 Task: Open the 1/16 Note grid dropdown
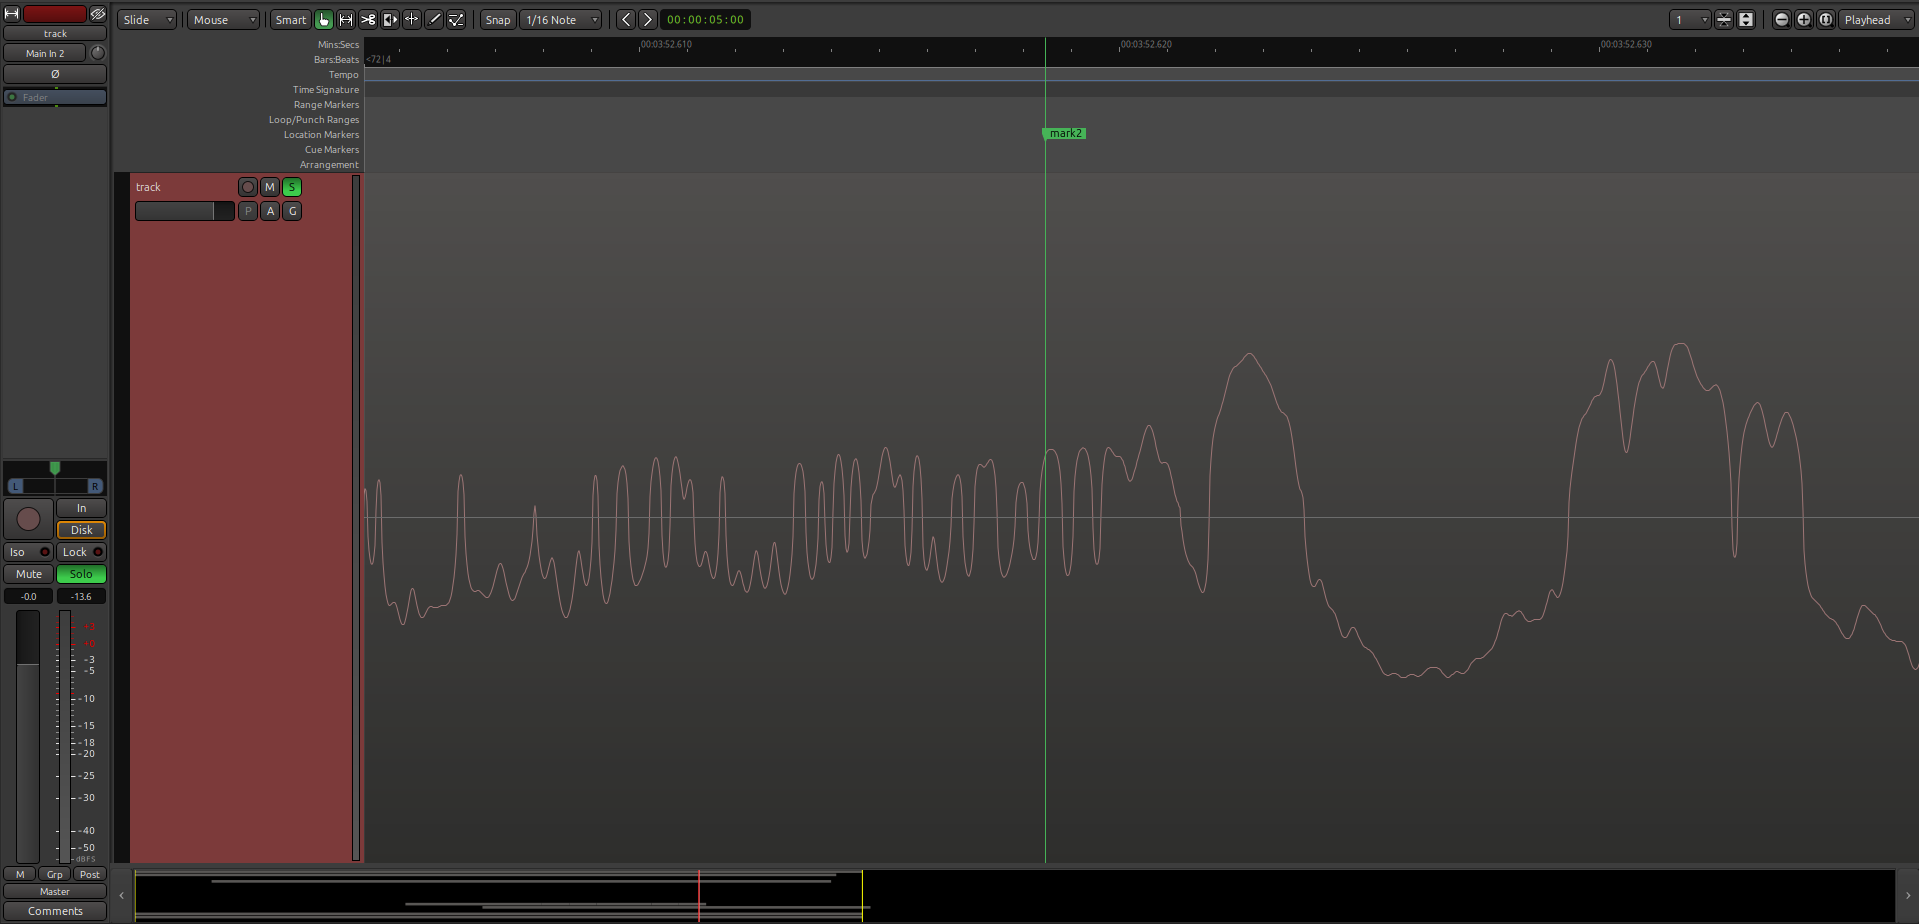(562, 20)
